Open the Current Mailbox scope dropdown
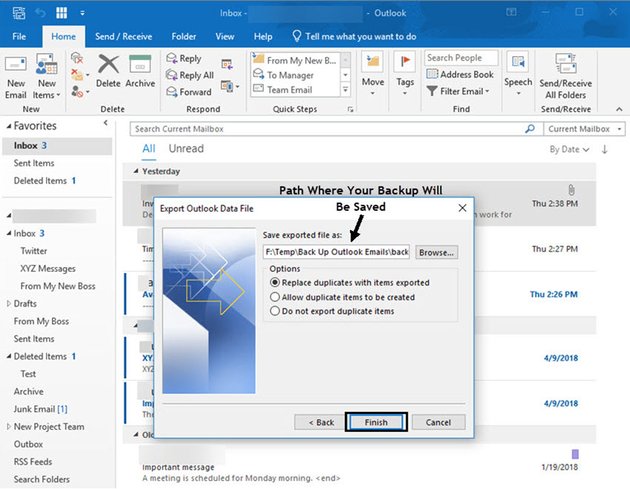Viewport: 630px width, 489px height. pos(584,129)
